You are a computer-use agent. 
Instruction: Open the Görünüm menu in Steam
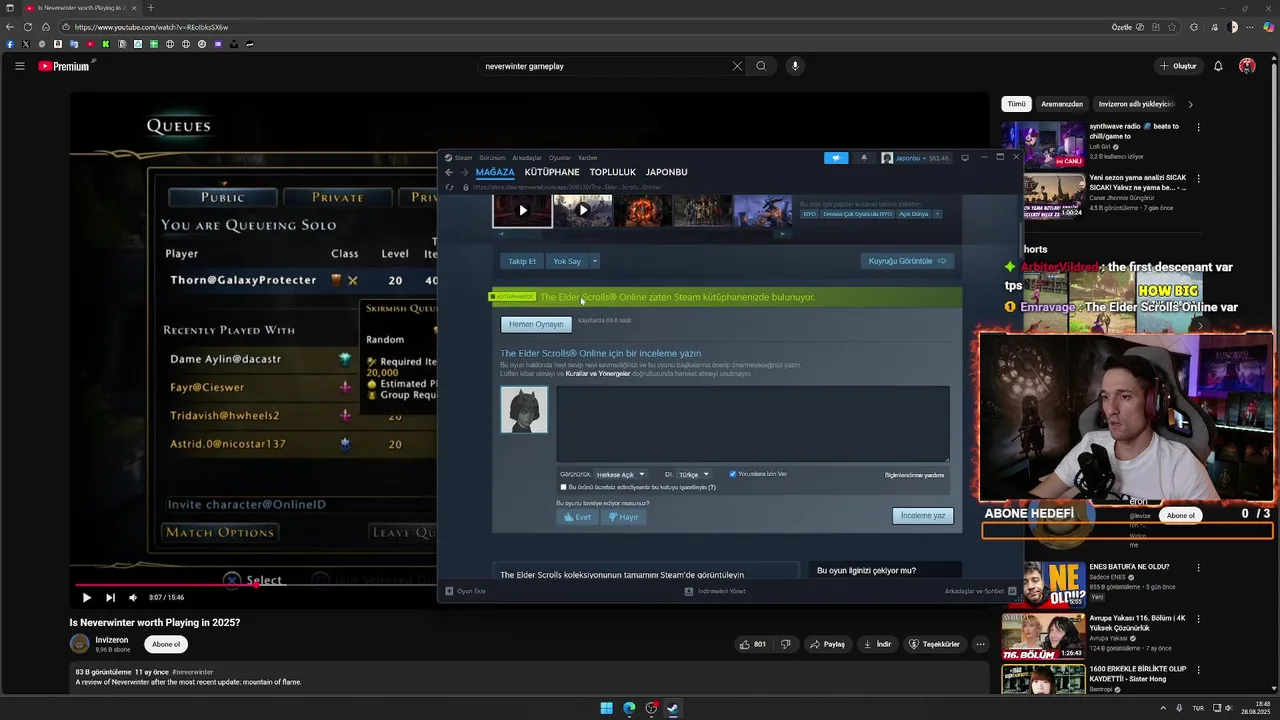pyautogui.click(x=492, y=158)
